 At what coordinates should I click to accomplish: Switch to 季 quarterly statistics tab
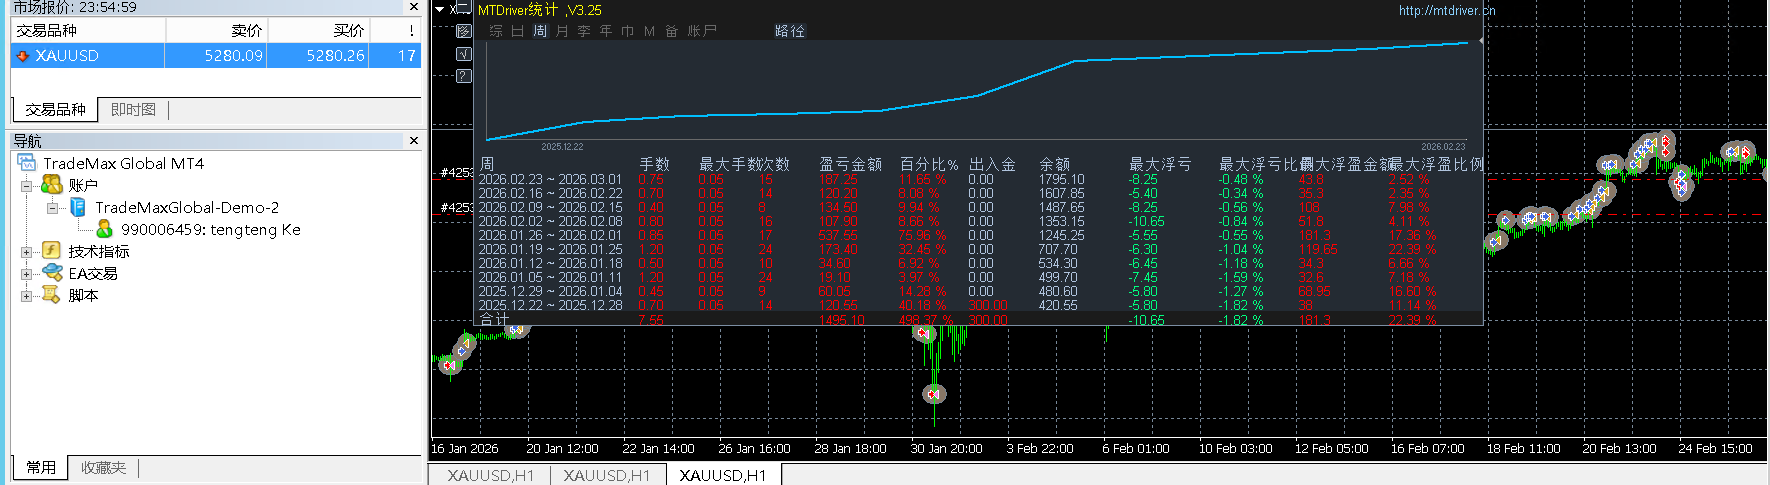(x=584, y=31)
